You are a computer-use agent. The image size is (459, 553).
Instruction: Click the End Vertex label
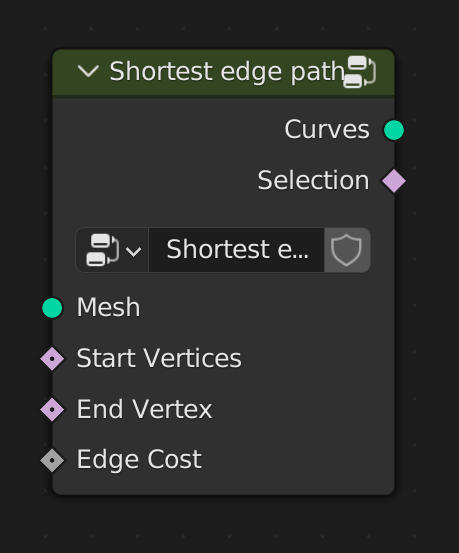coord(144,409)
